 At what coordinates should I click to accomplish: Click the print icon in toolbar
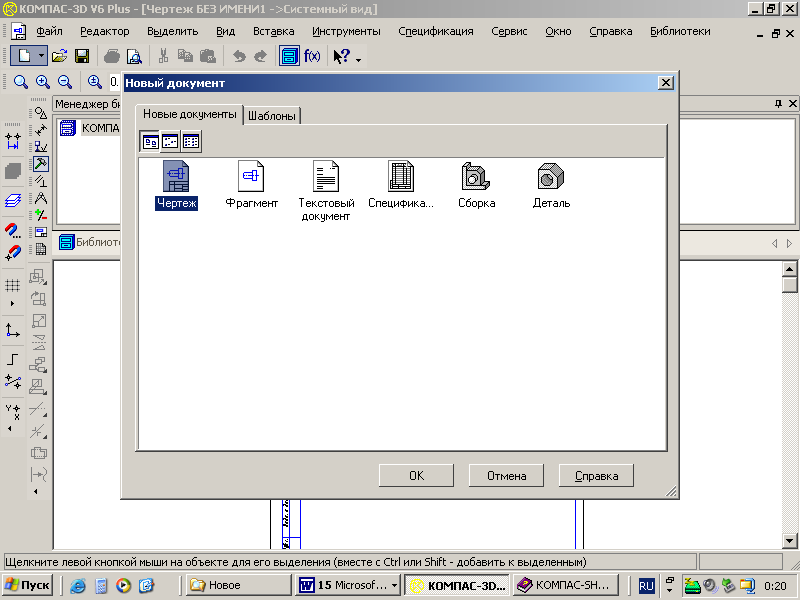[112, 56]
